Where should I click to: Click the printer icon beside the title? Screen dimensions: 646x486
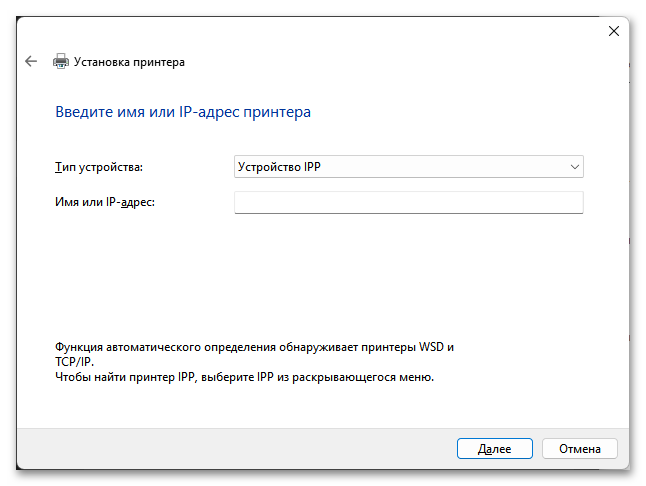61,62
